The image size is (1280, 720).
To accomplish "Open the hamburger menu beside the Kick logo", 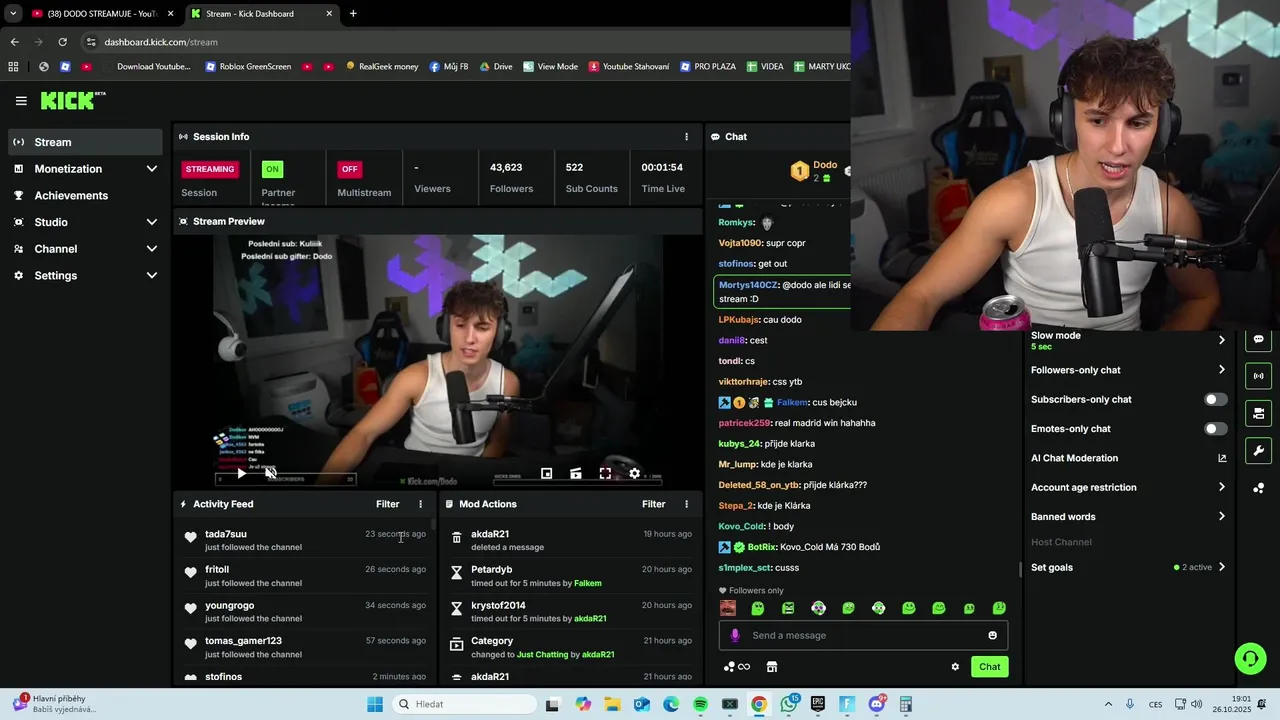I will [x=21, y=101].
